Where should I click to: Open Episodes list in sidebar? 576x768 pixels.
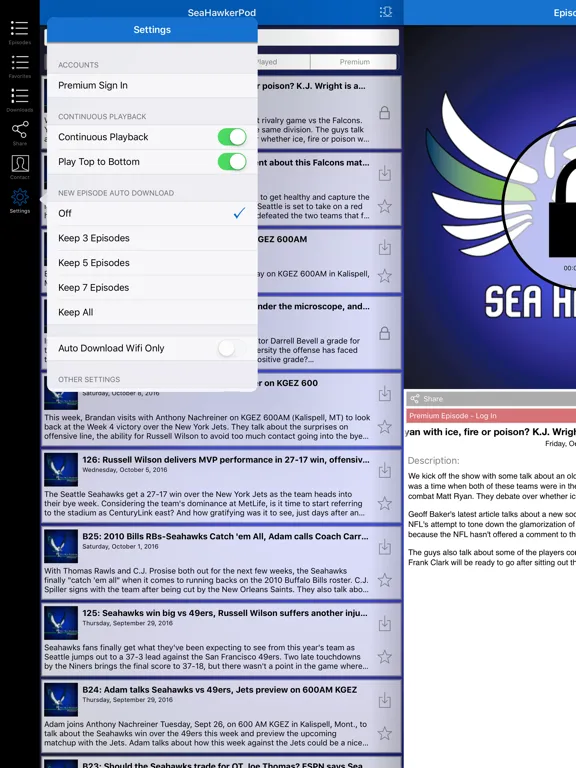pos(20,32)
